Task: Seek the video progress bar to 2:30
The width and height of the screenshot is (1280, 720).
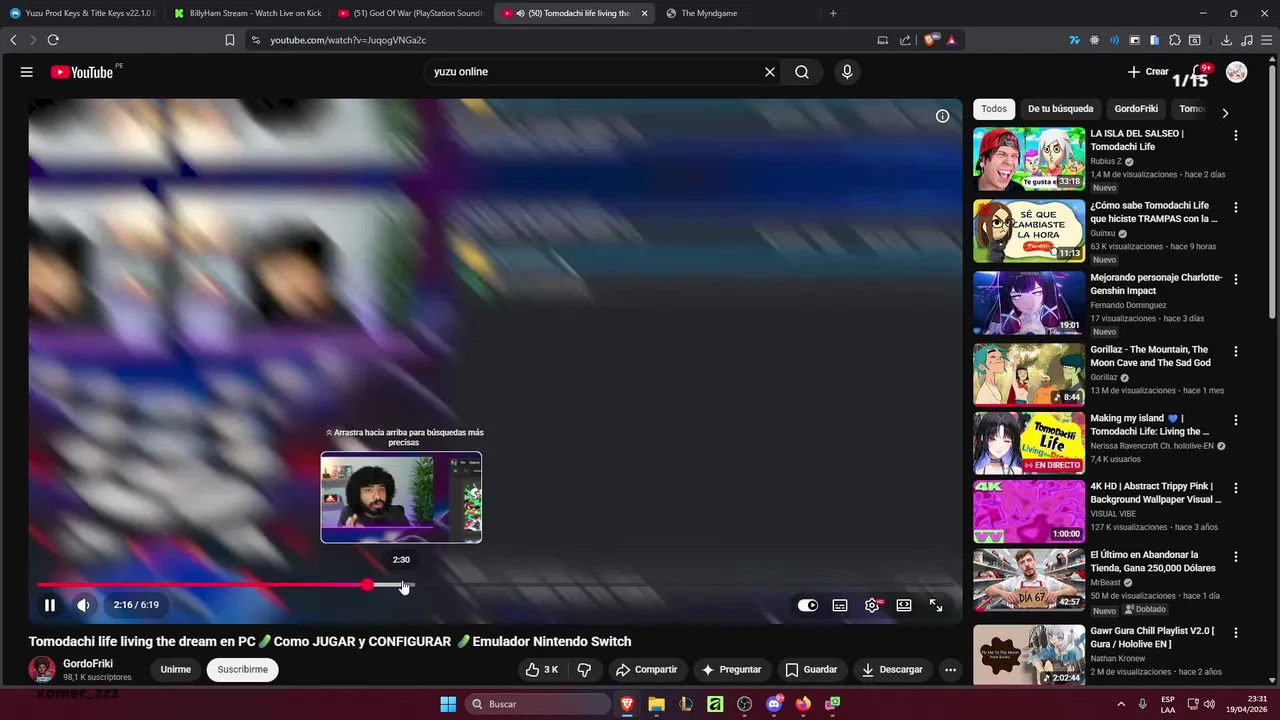Action: tap(401, 585)
